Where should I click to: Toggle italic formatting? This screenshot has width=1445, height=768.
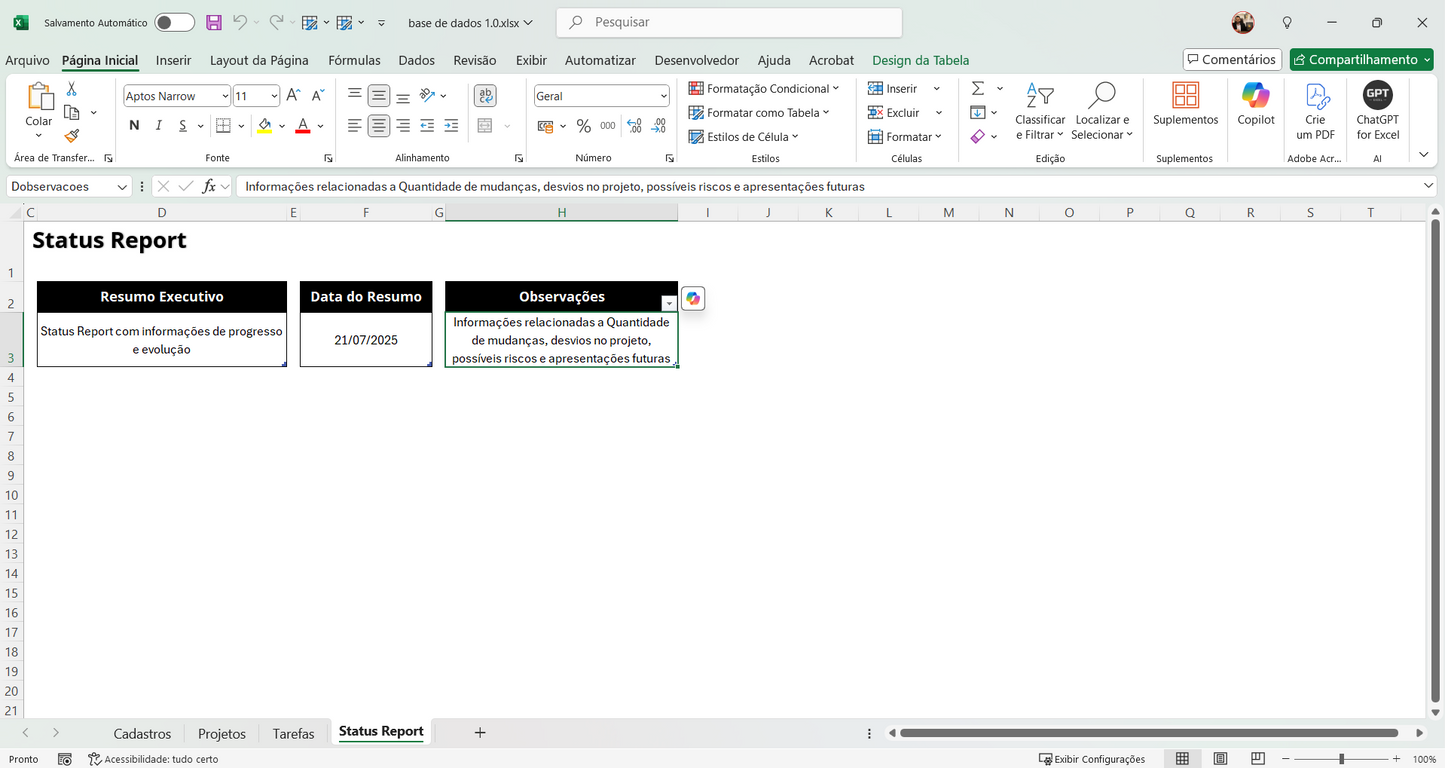point(160,125)
